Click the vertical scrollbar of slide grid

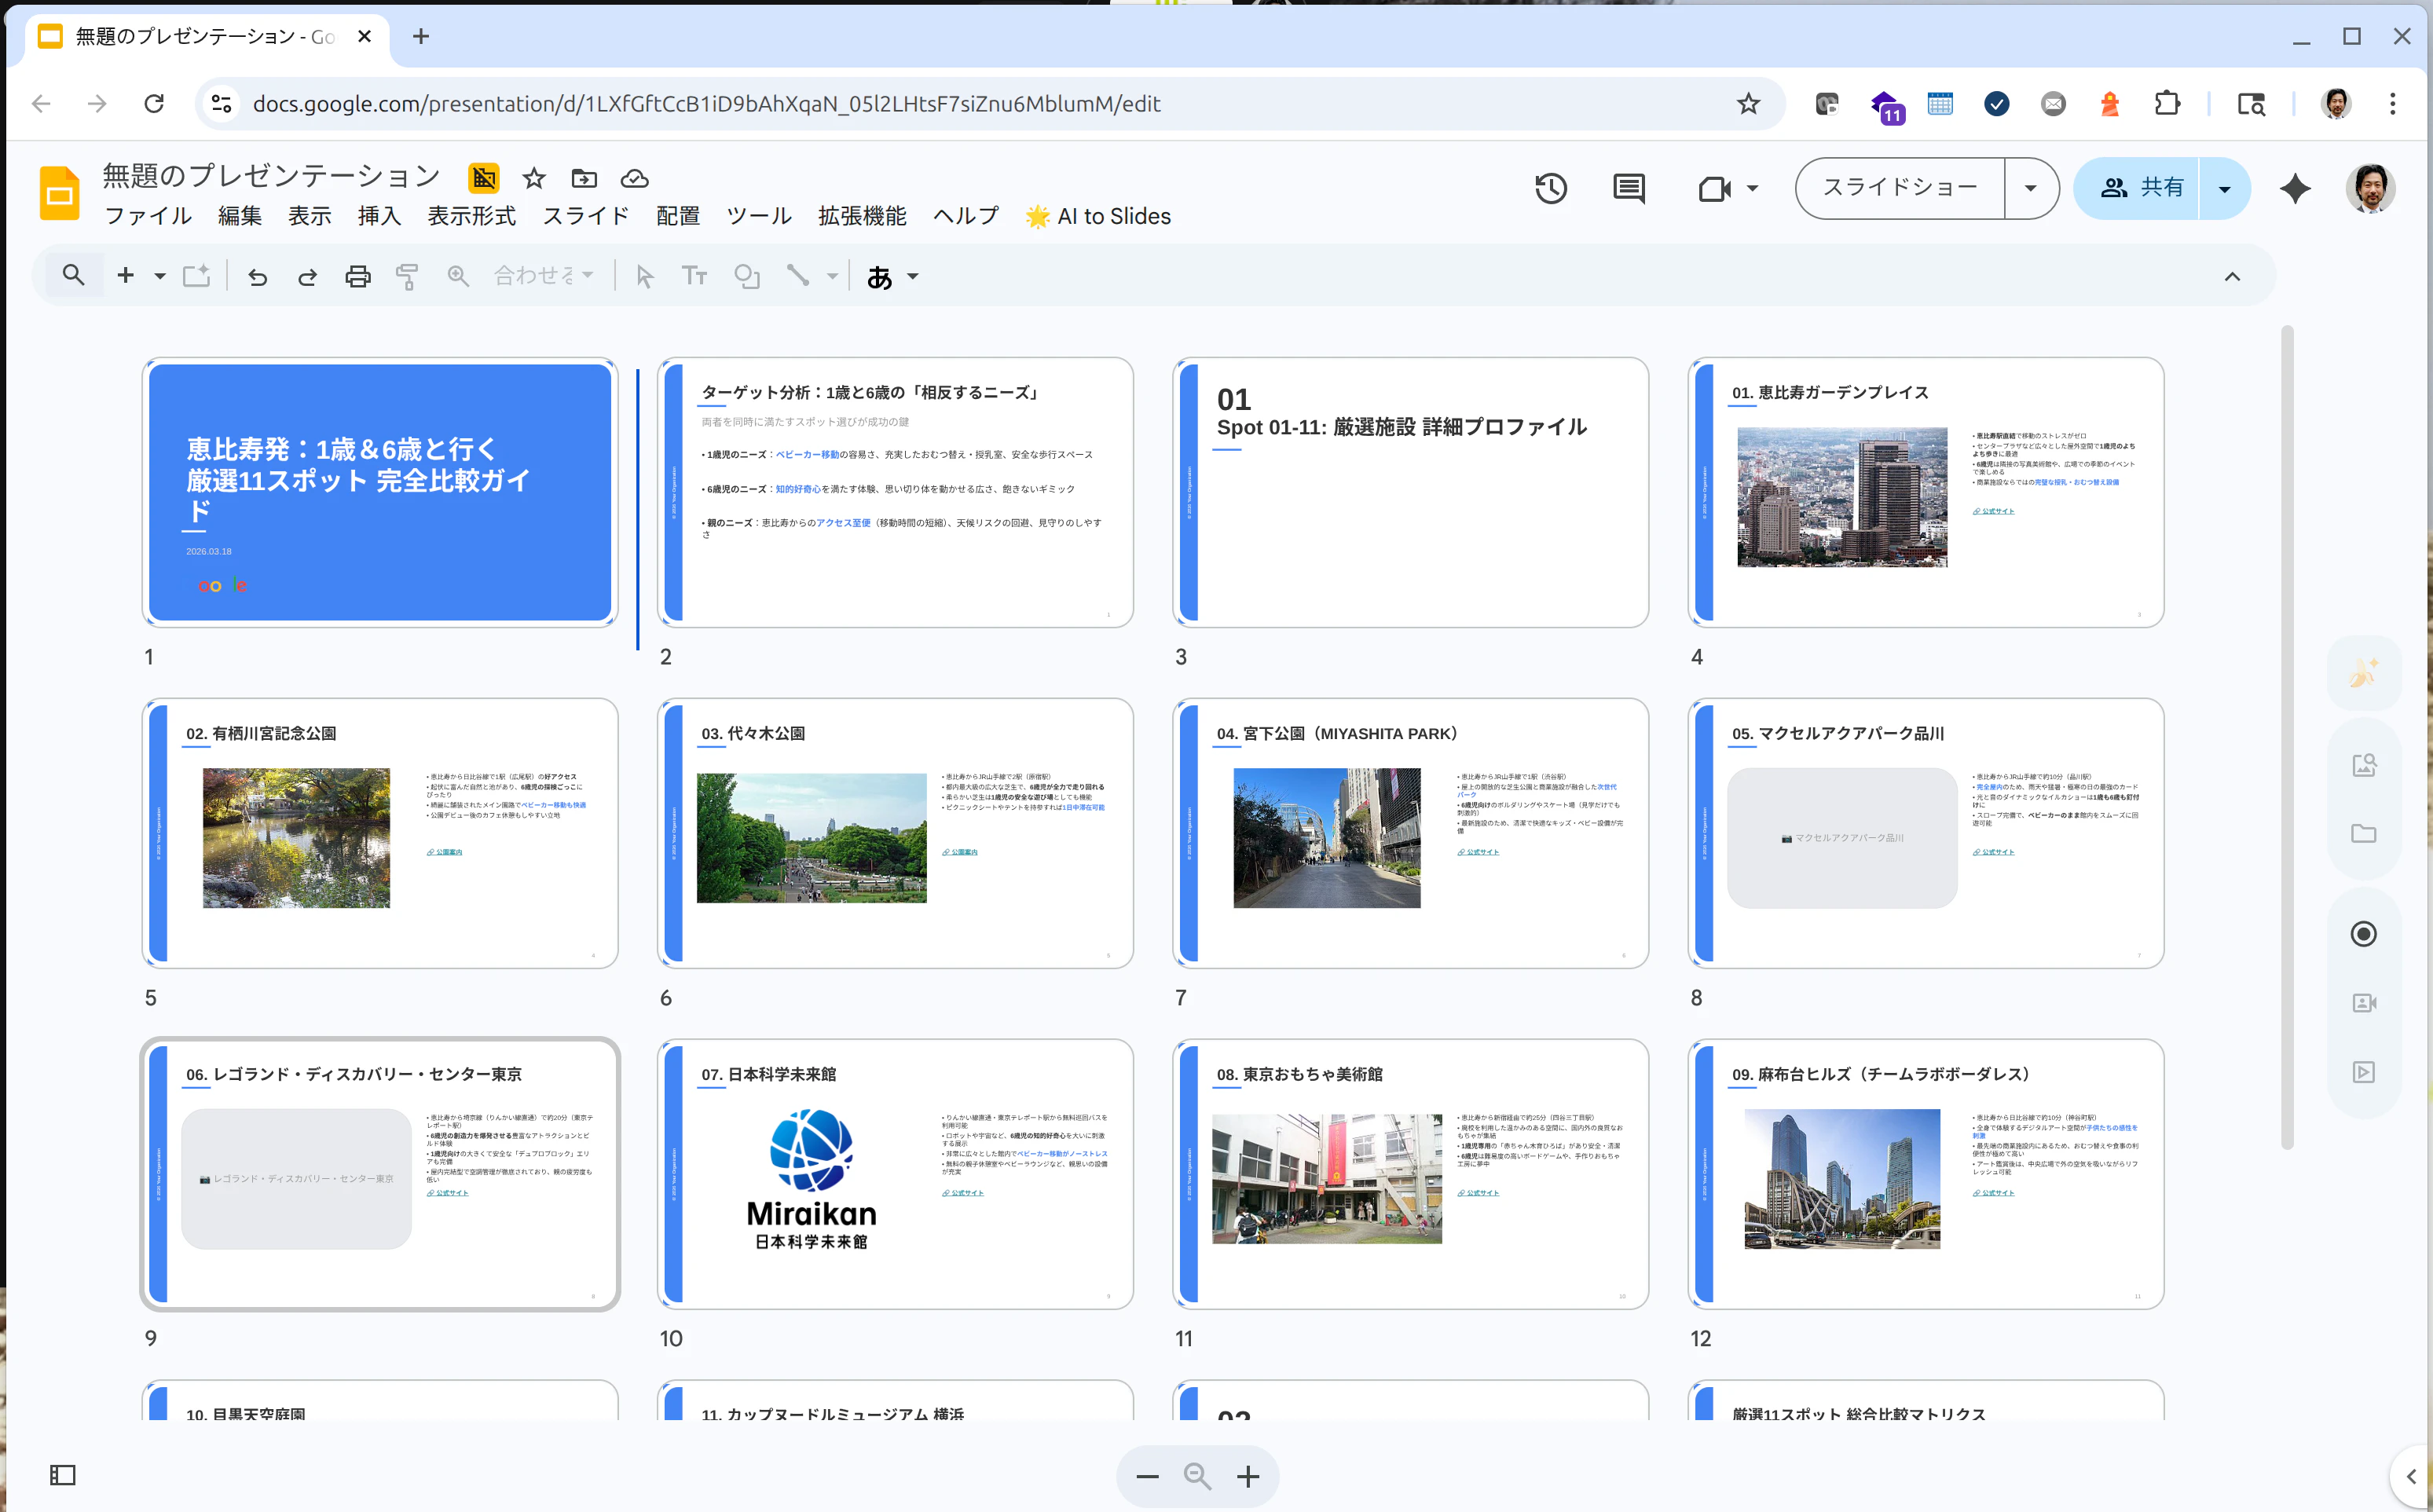click(x=2287, y=737)
